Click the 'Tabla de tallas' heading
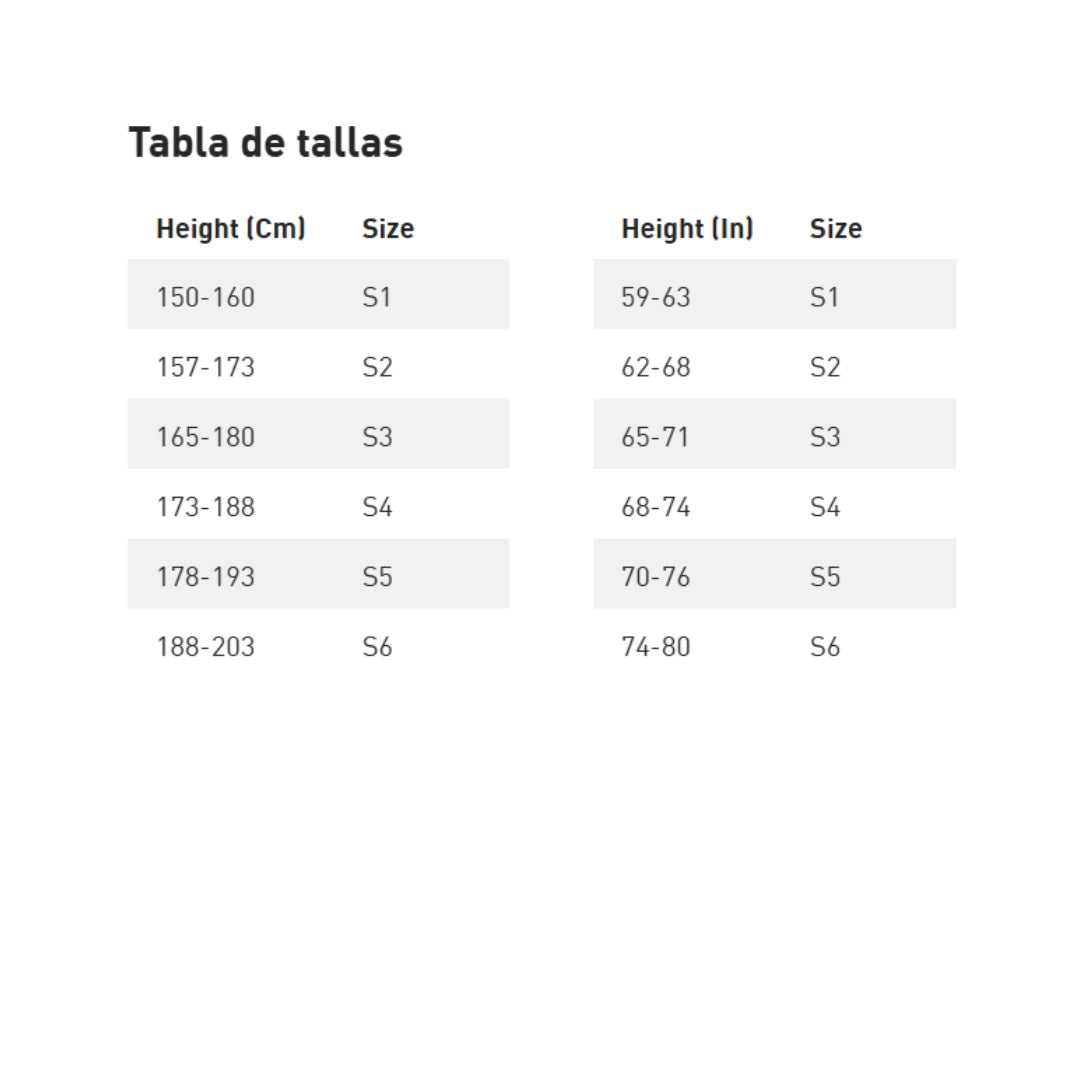The width and height of the screenshot is (1080, 1080). click(265, 143)
